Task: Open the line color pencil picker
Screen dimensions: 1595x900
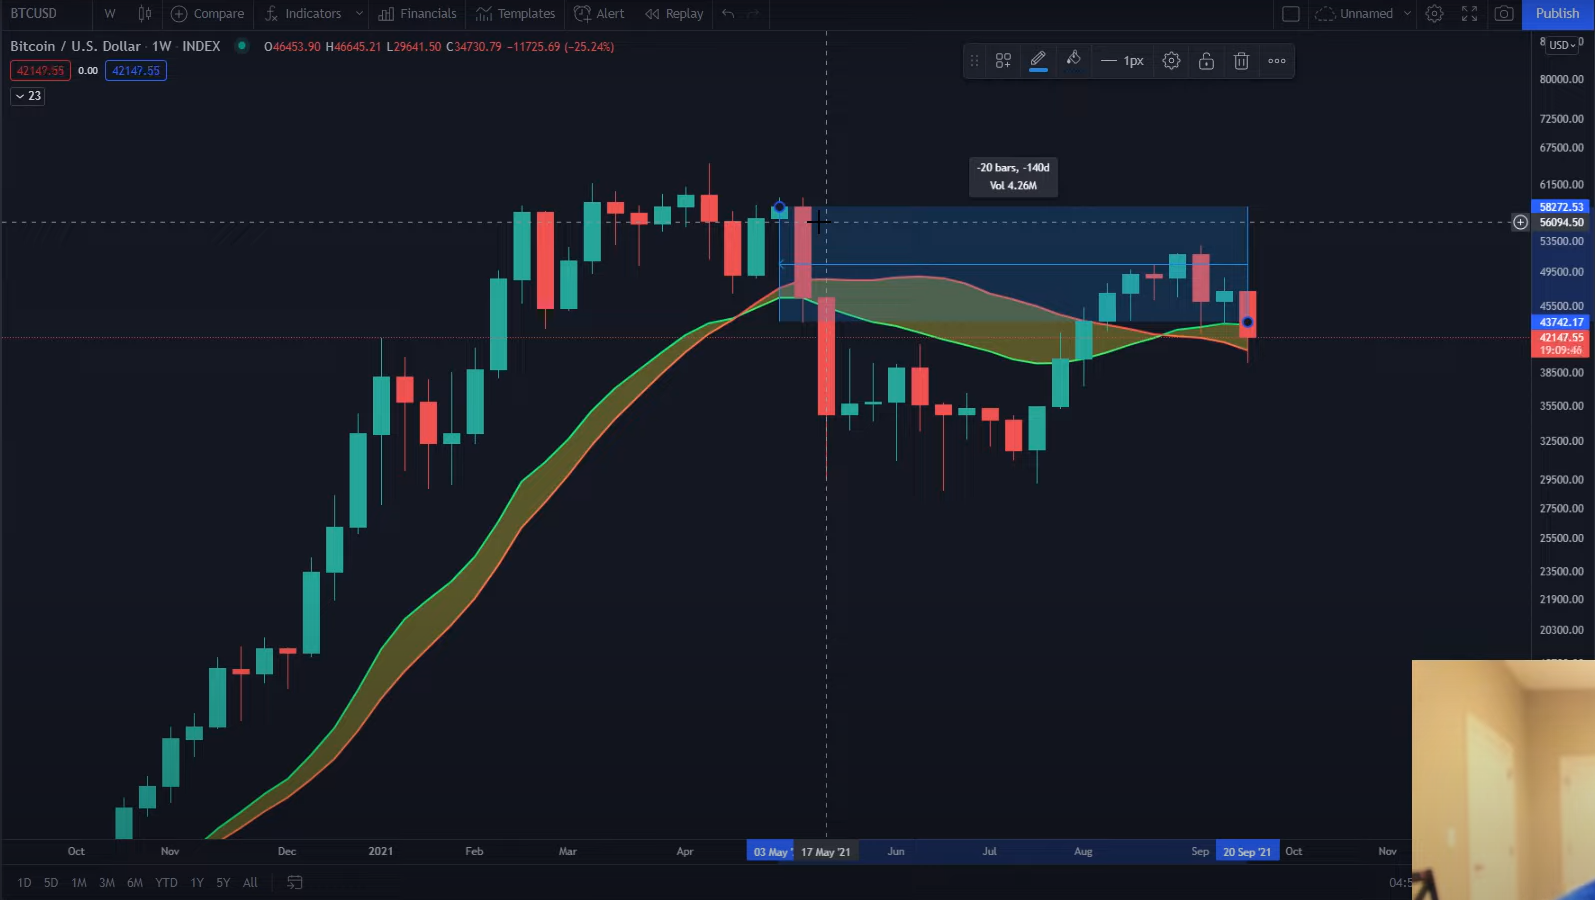Action: pyautogui.click(x=1038, y=61)
